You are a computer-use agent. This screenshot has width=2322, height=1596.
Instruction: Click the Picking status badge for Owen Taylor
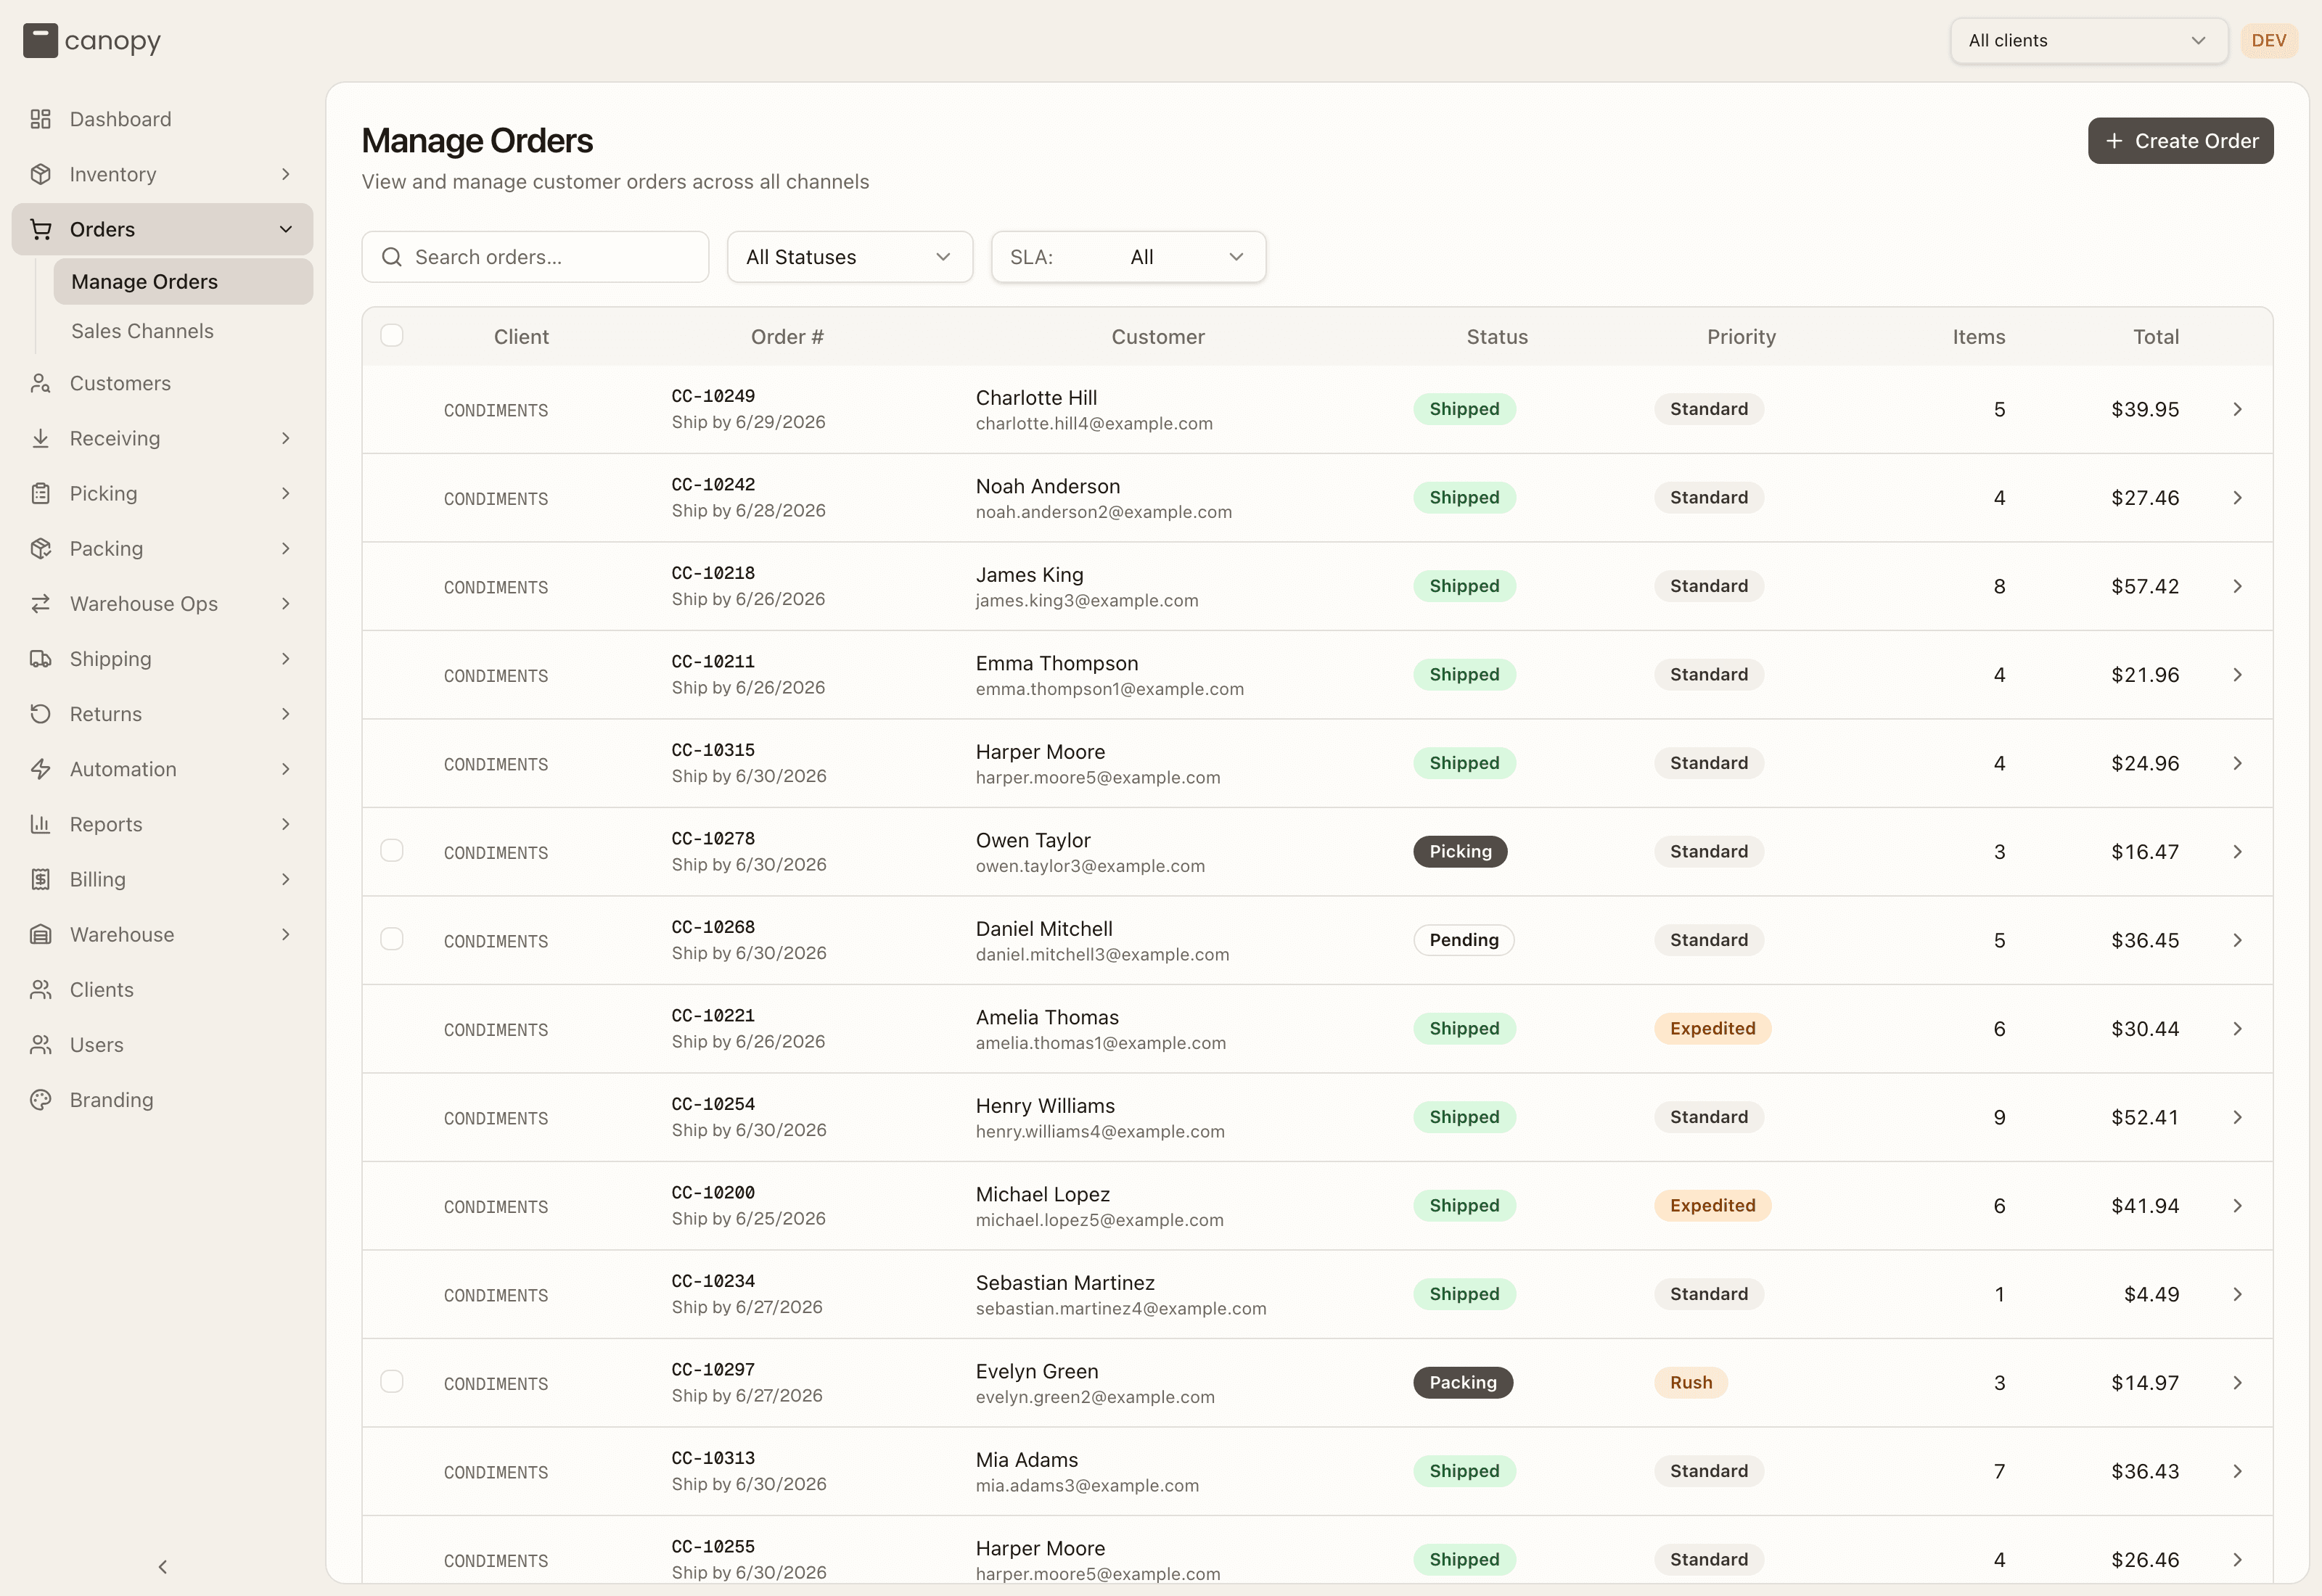pos(1460,852)
